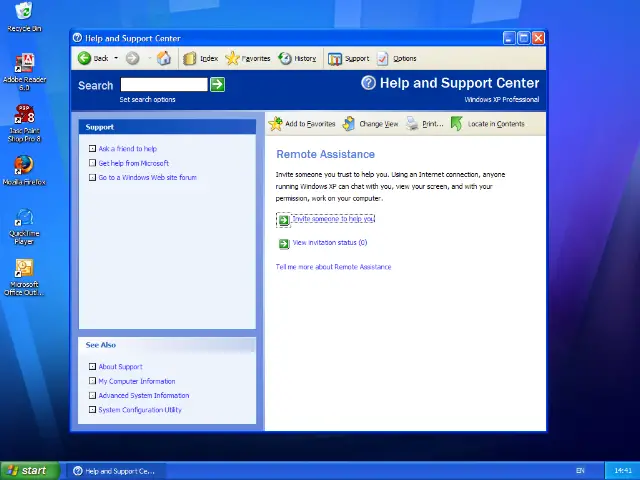Click the EN language indicator

point(580,471)
